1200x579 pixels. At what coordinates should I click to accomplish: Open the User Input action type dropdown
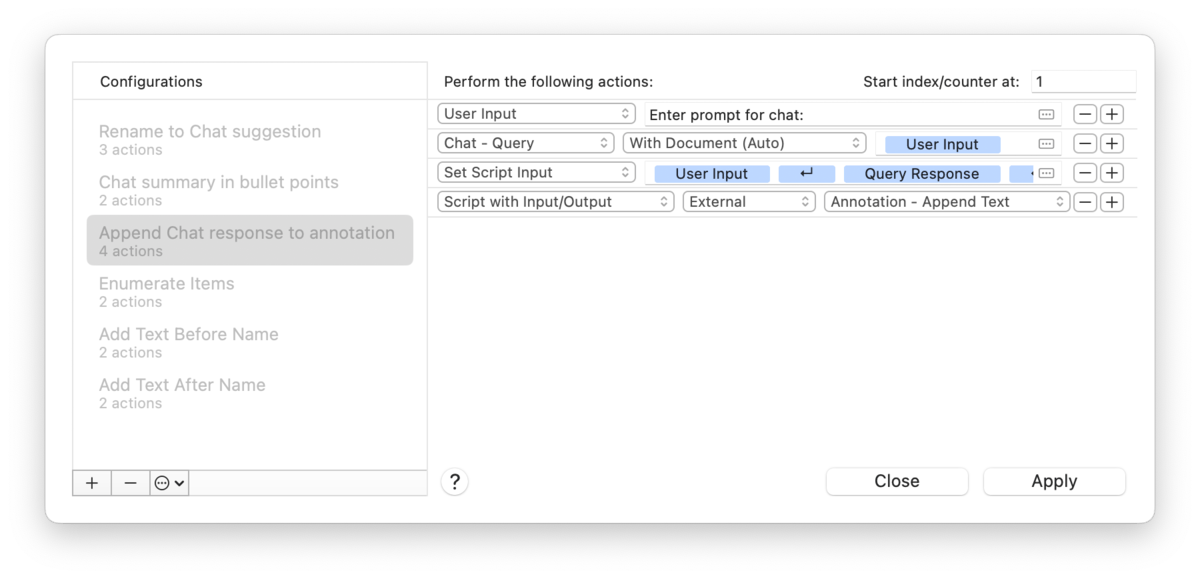pyautogui.click(x=536, y=114)
